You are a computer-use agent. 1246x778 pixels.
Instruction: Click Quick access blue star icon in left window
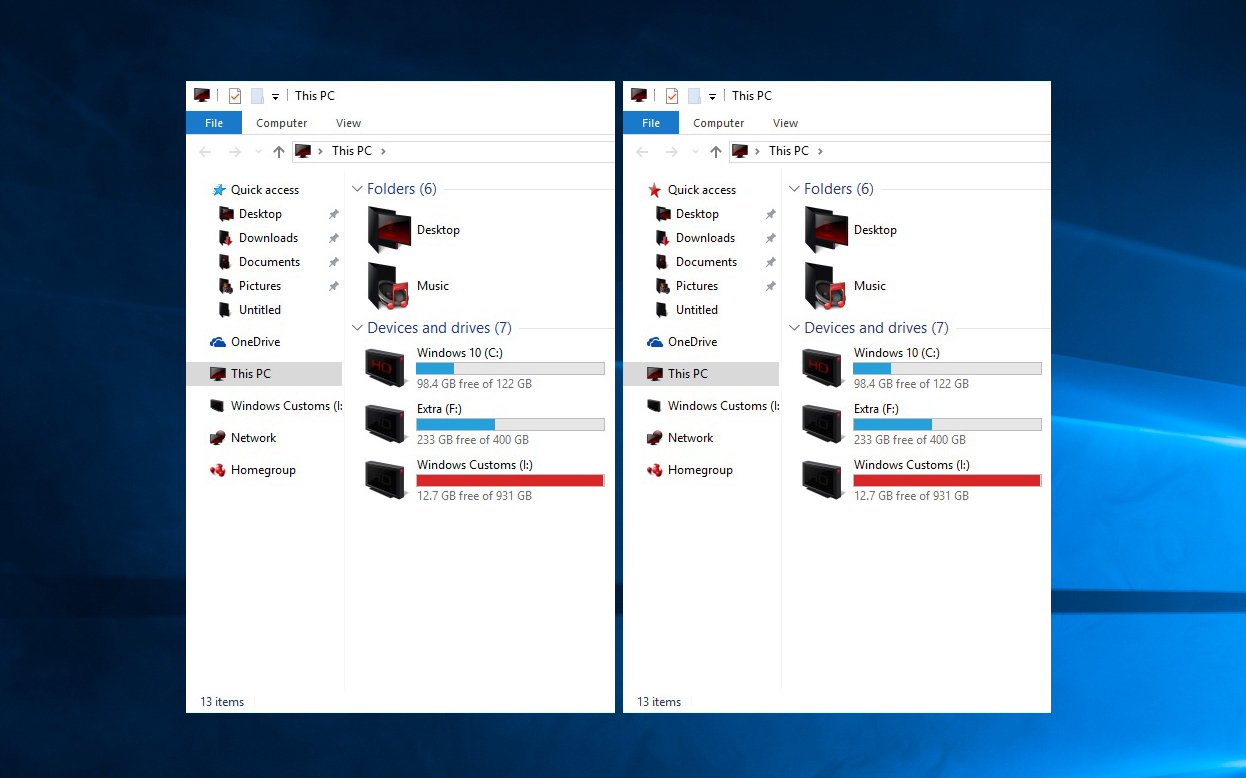click(219, 190)
